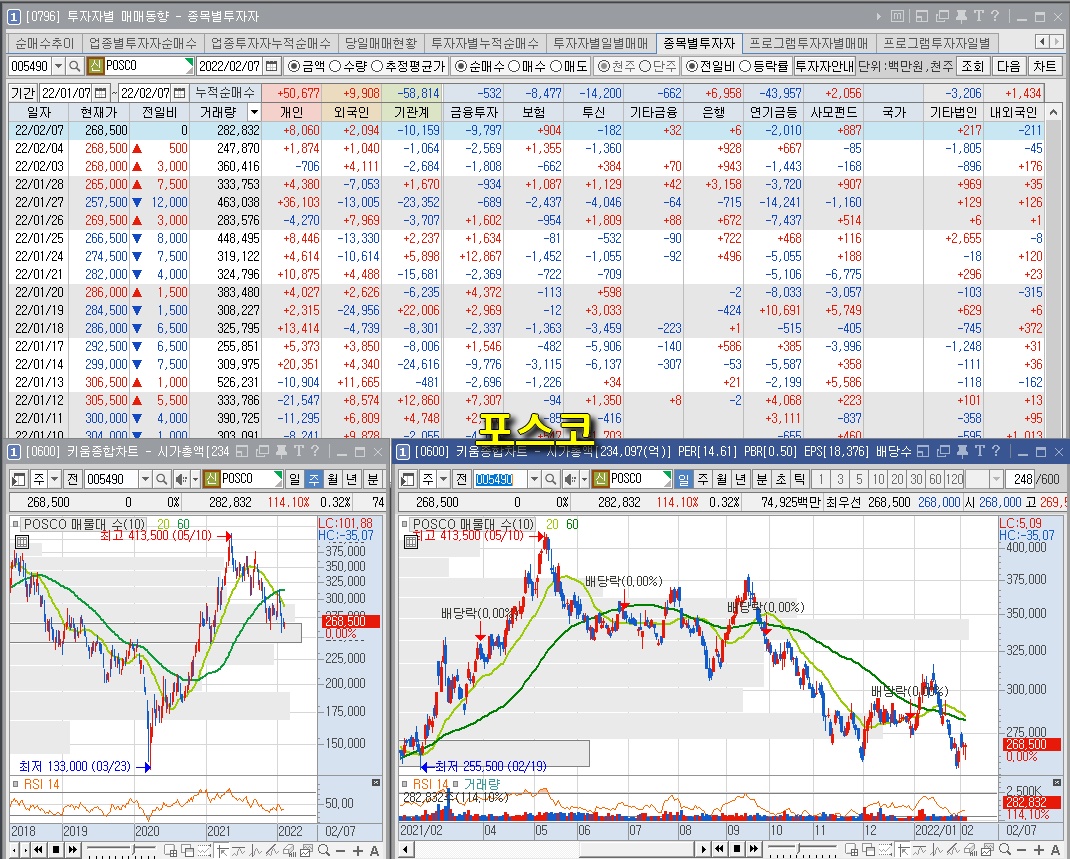Click zoom magnifier in right chart bottom toolbar

point(1004,849)
